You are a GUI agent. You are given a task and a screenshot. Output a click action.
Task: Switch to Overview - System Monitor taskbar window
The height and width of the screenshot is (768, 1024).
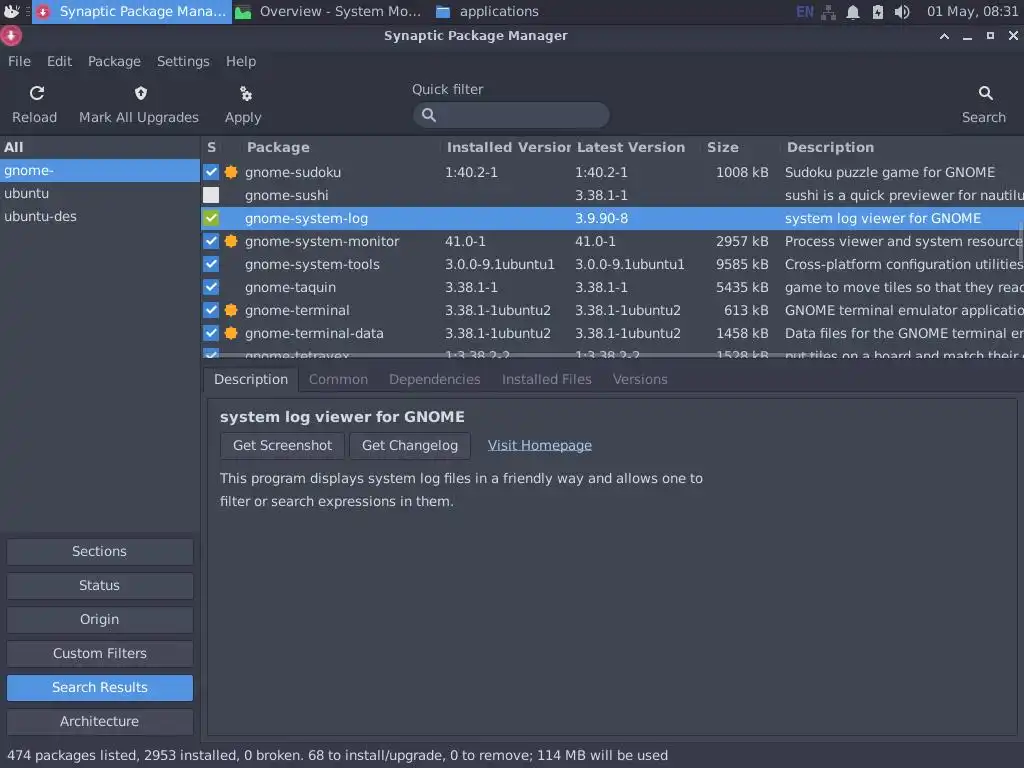tap(328, 12)
